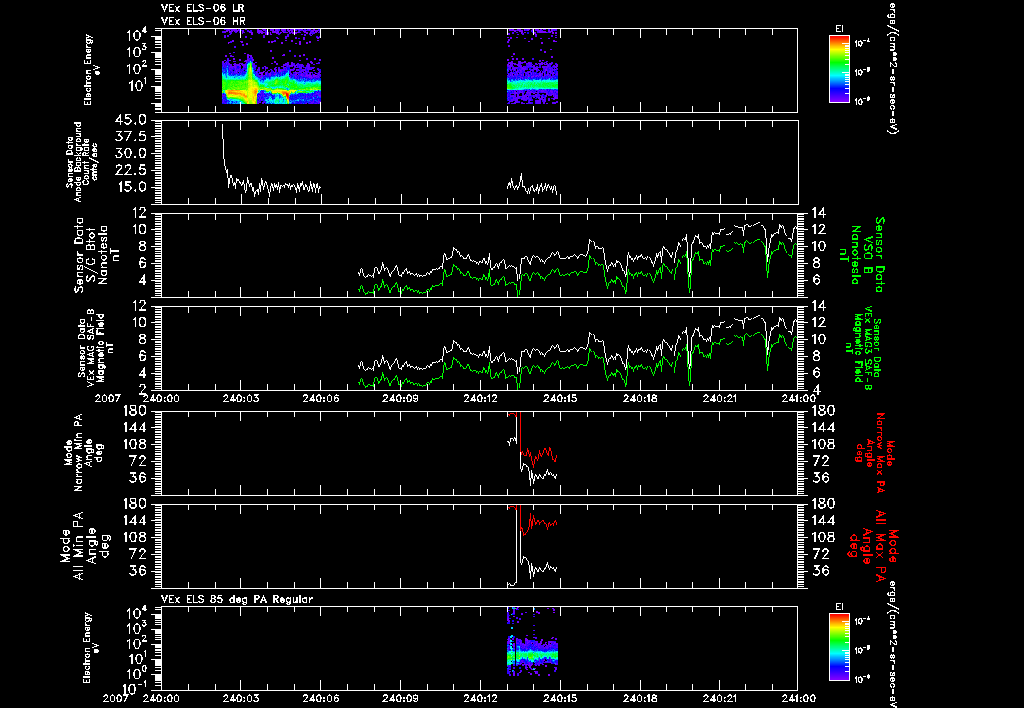This screenshot has height=708, width=1024.
Task: Click the bottom EI color scale bar
Action: [x=839, y=647]
